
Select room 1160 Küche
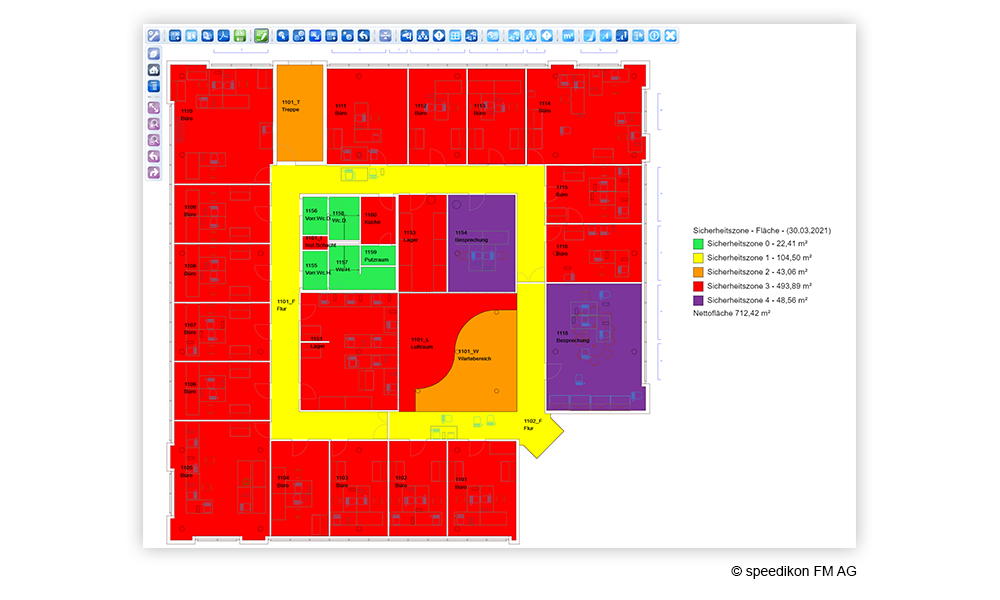pyautogui.click(x=378, y=219)
